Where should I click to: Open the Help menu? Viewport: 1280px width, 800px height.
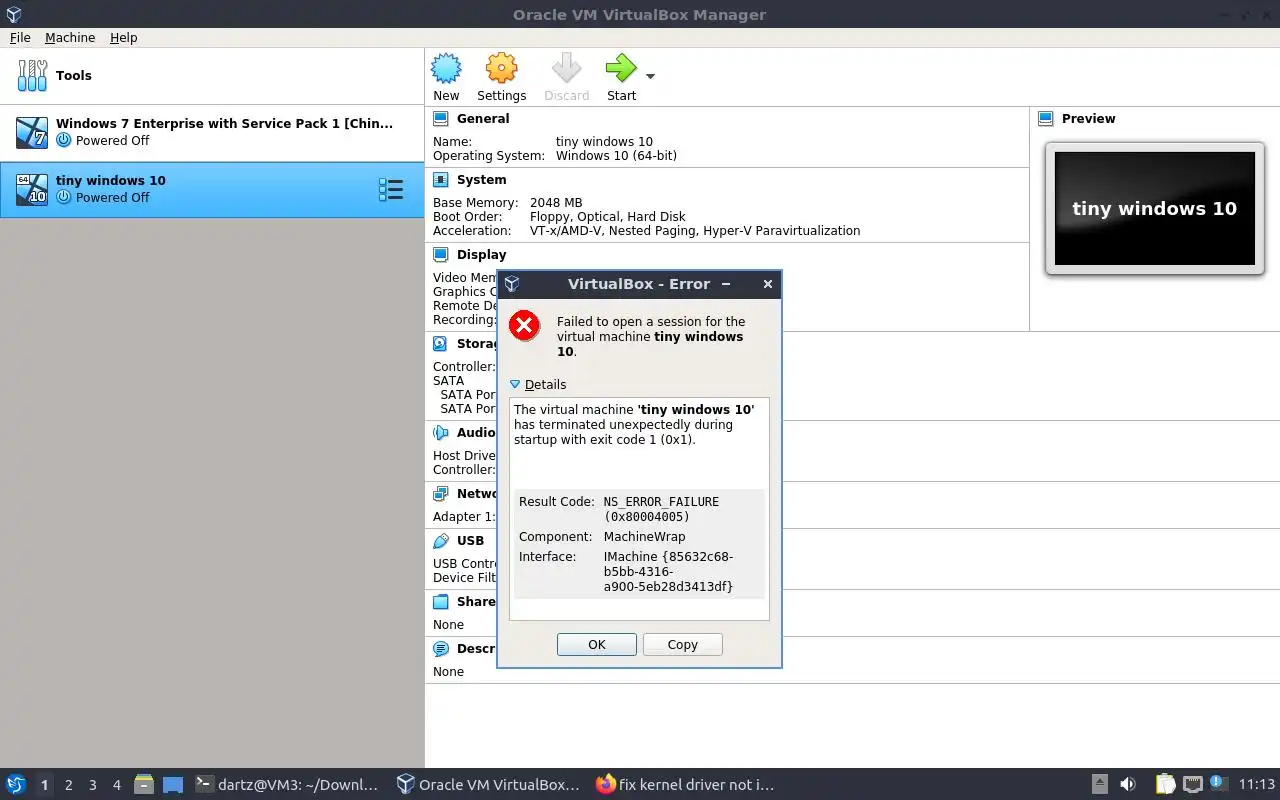[x=124, y=37]
